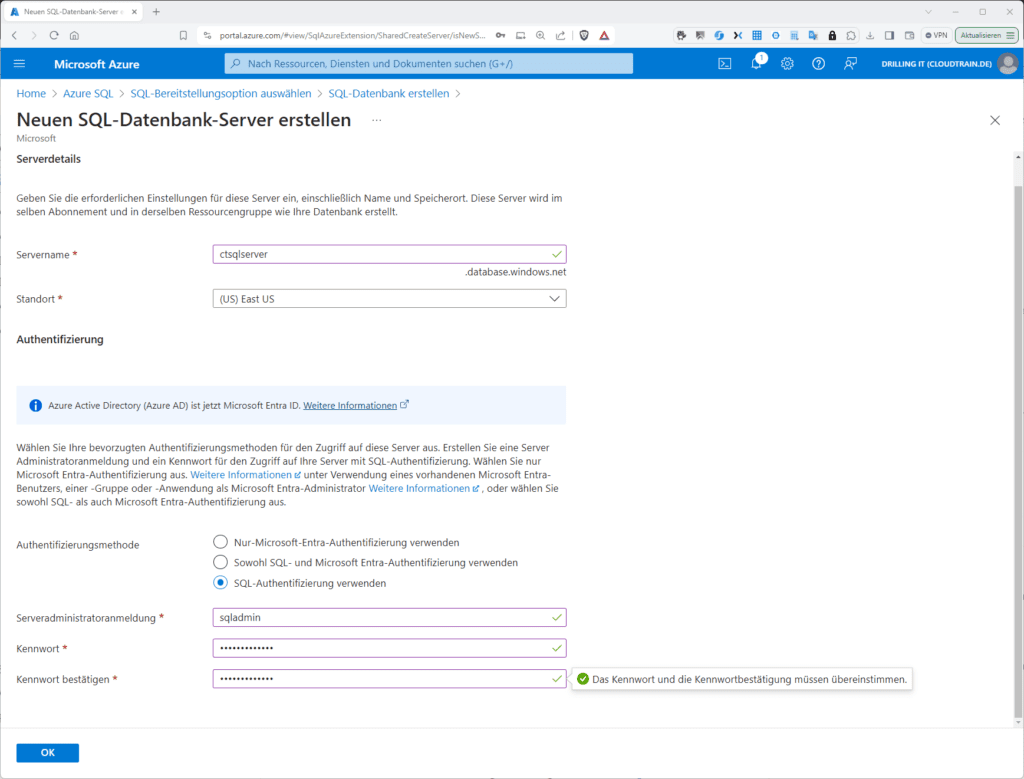Reload the browser page

coord(54,35)
